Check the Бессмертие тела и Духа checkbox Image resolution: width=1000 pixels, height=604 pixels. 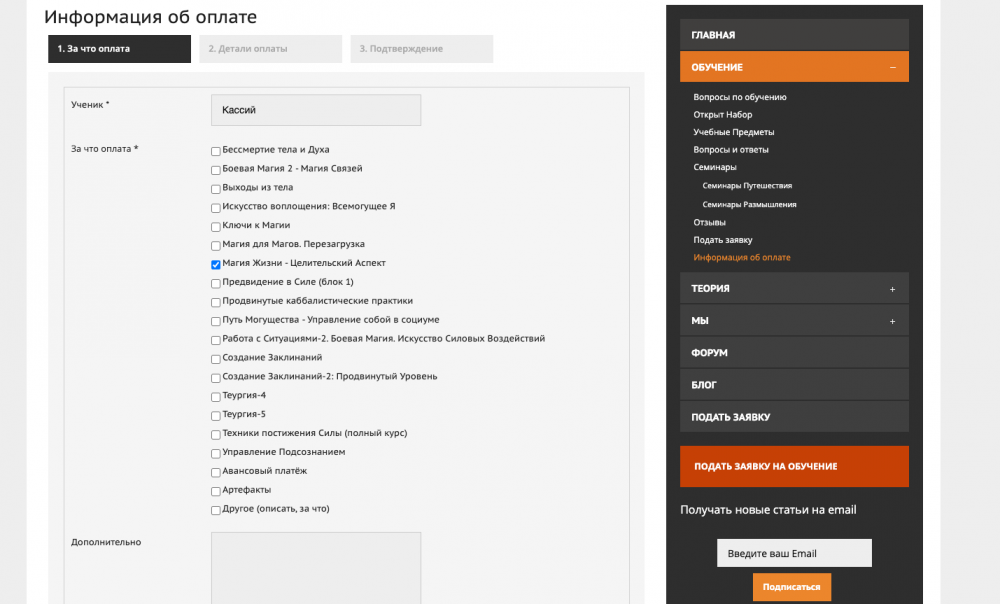pos(216,151)
